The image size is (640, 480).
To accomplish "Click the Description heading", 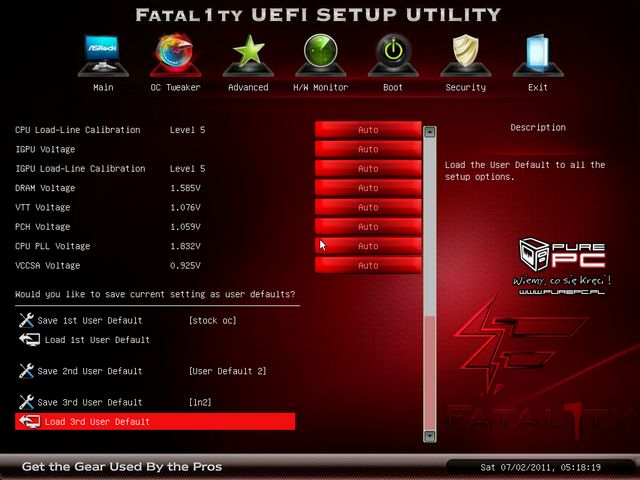I will [538, 127].
